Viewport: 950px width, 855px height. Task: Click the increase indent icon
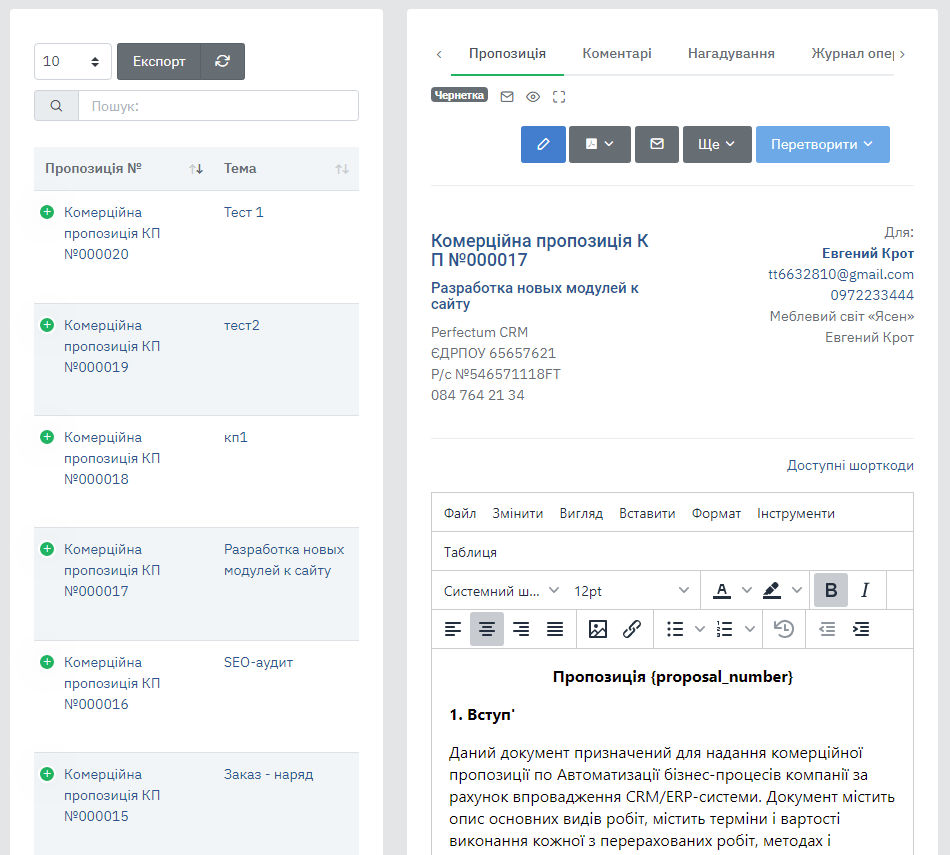(861, 629)
